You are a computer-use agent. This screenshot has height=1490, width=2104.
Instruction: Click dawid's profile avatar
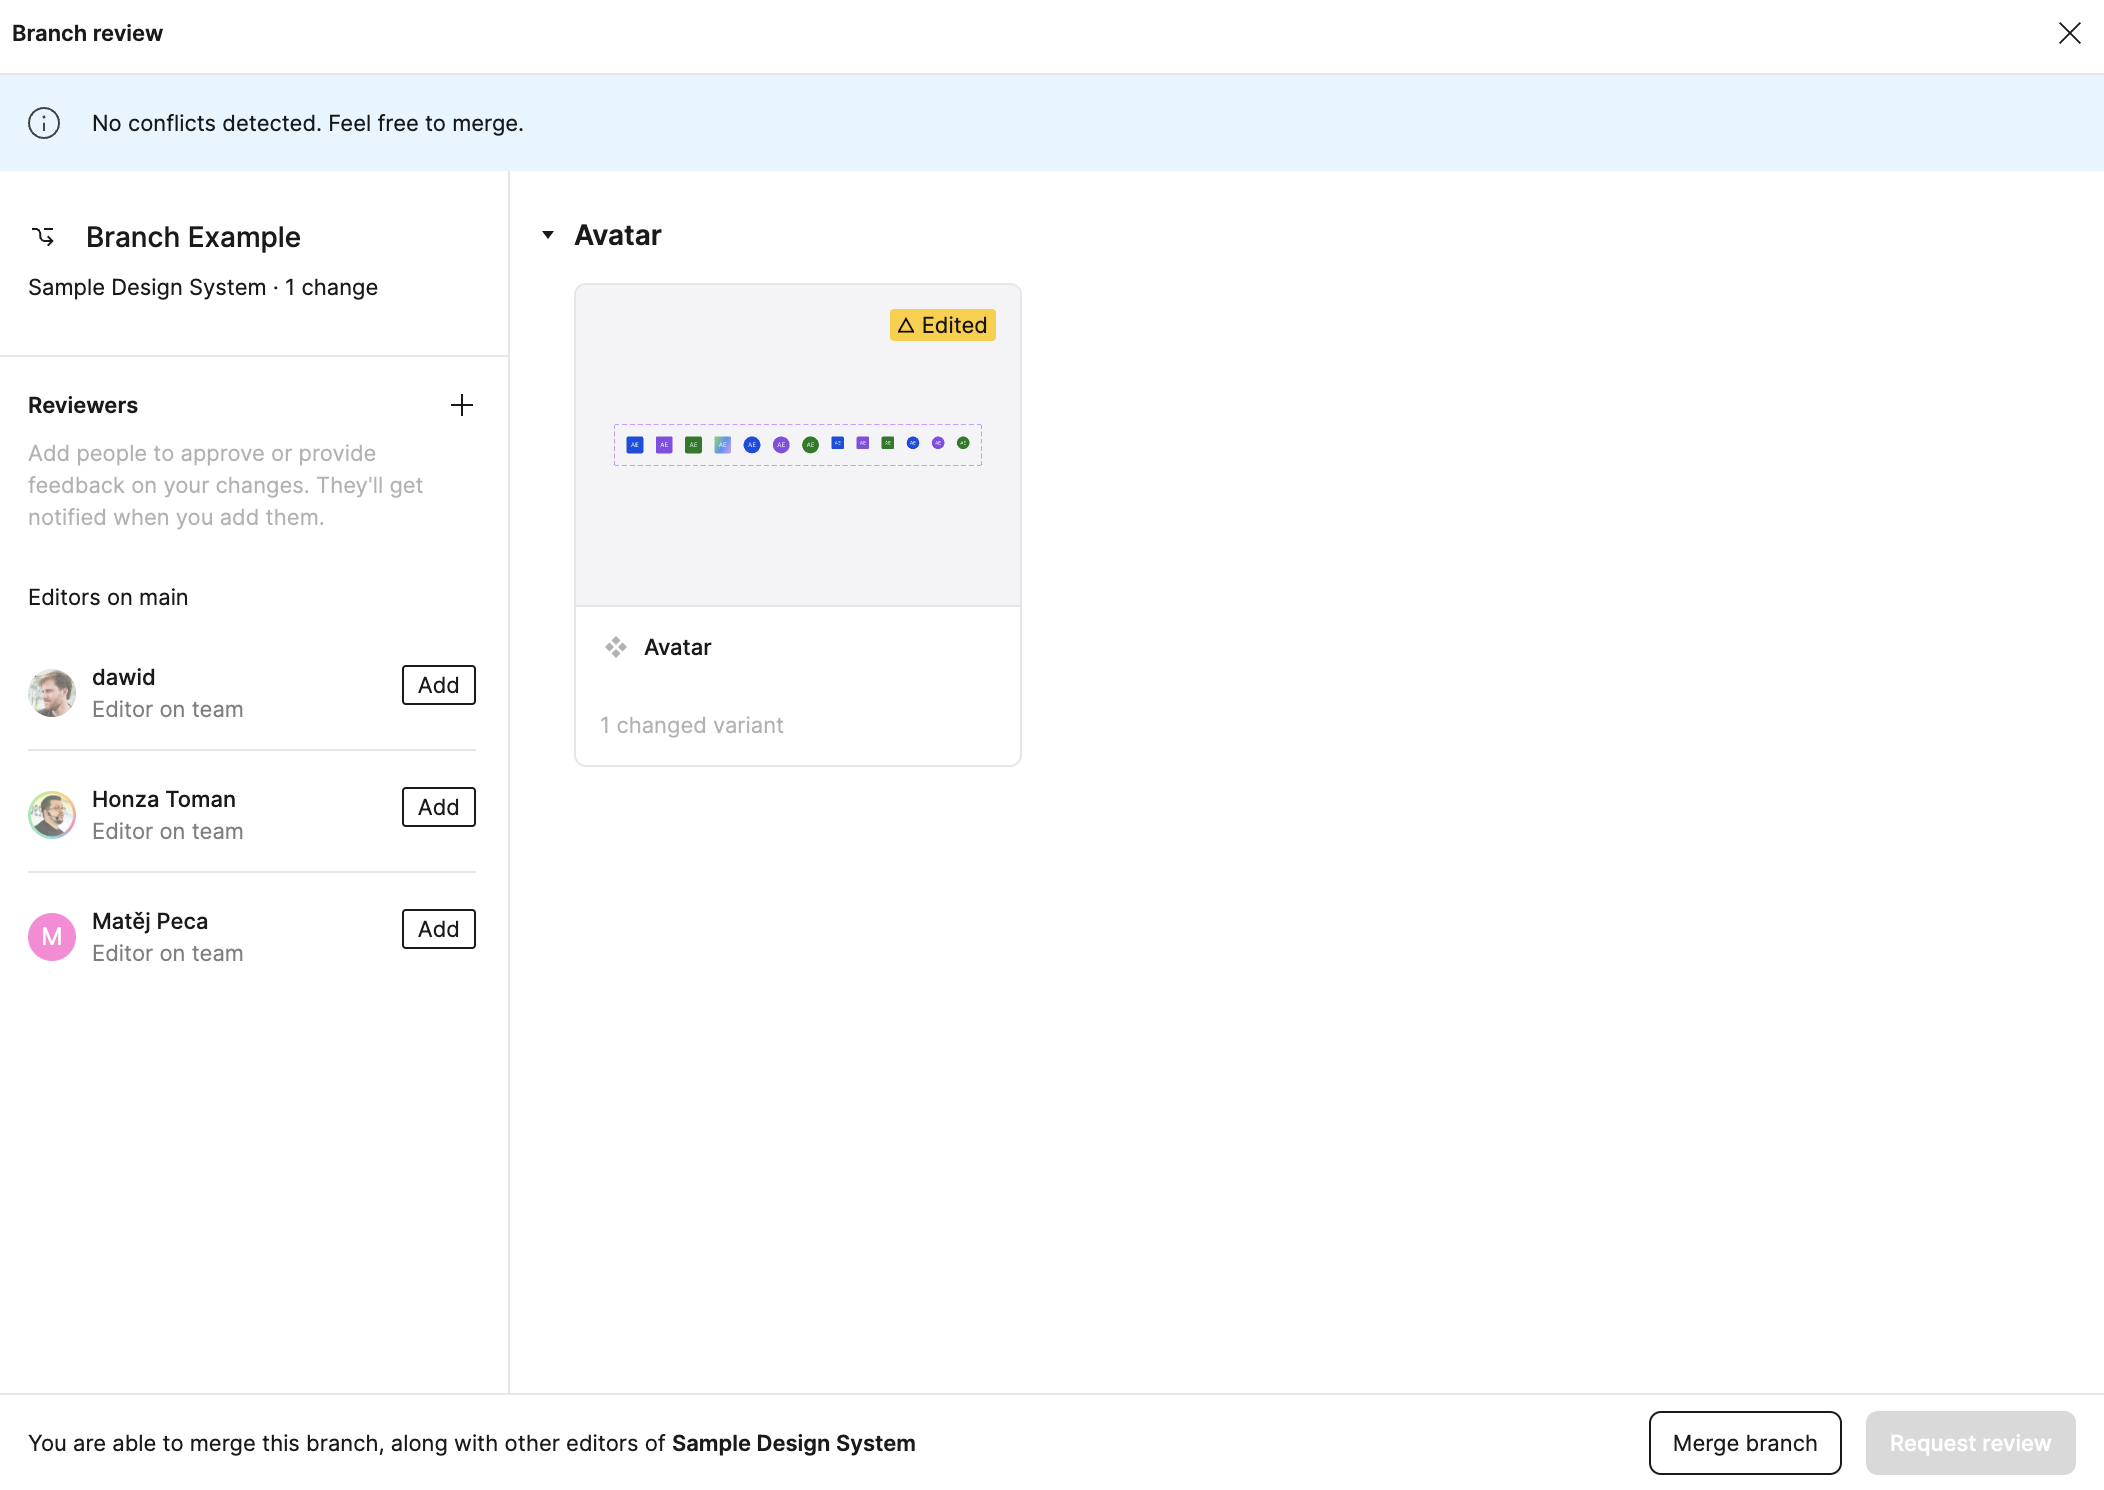[x=52, y=693]
